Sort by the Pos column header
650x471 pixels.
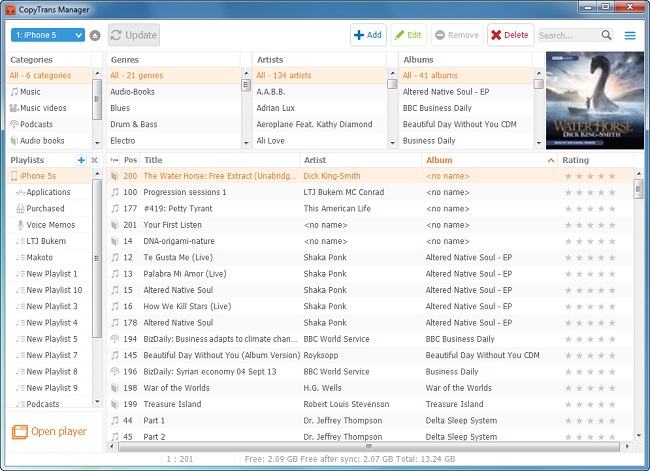click(x=130, y=160)
